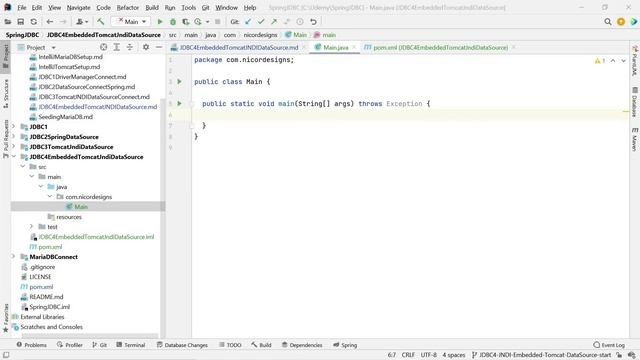Navigate forward in toolbar
This screenshot has height=360, width=640.
point(63,22)
